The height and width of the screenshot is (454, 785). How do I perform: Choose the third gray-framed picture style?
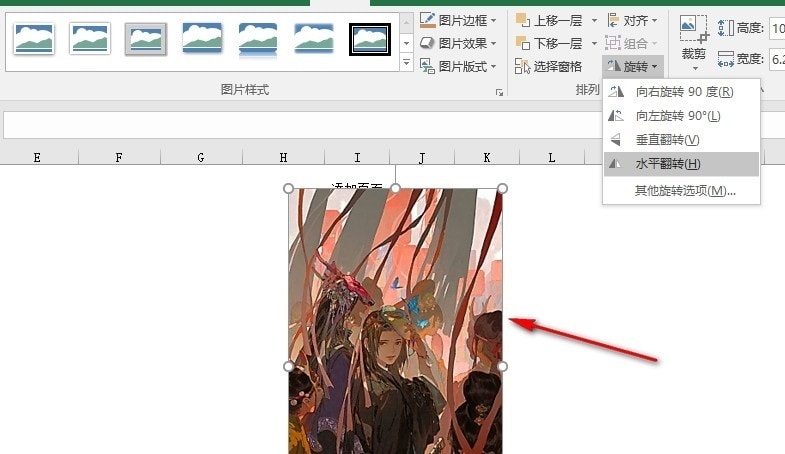coord(146,39)
